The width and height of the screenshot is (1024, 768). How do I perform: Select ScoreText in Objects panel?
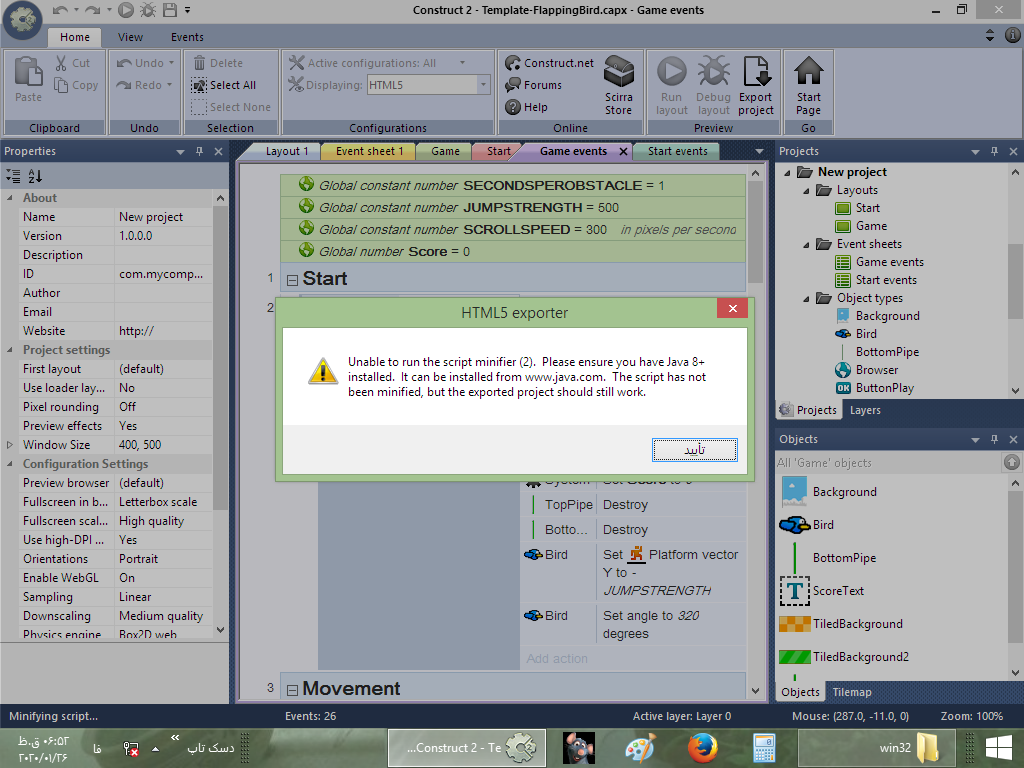(x=822, y=591)
